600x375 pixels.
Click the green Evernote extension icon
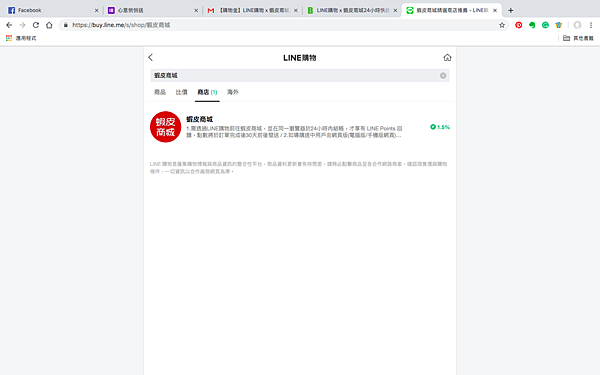(532, 25)
